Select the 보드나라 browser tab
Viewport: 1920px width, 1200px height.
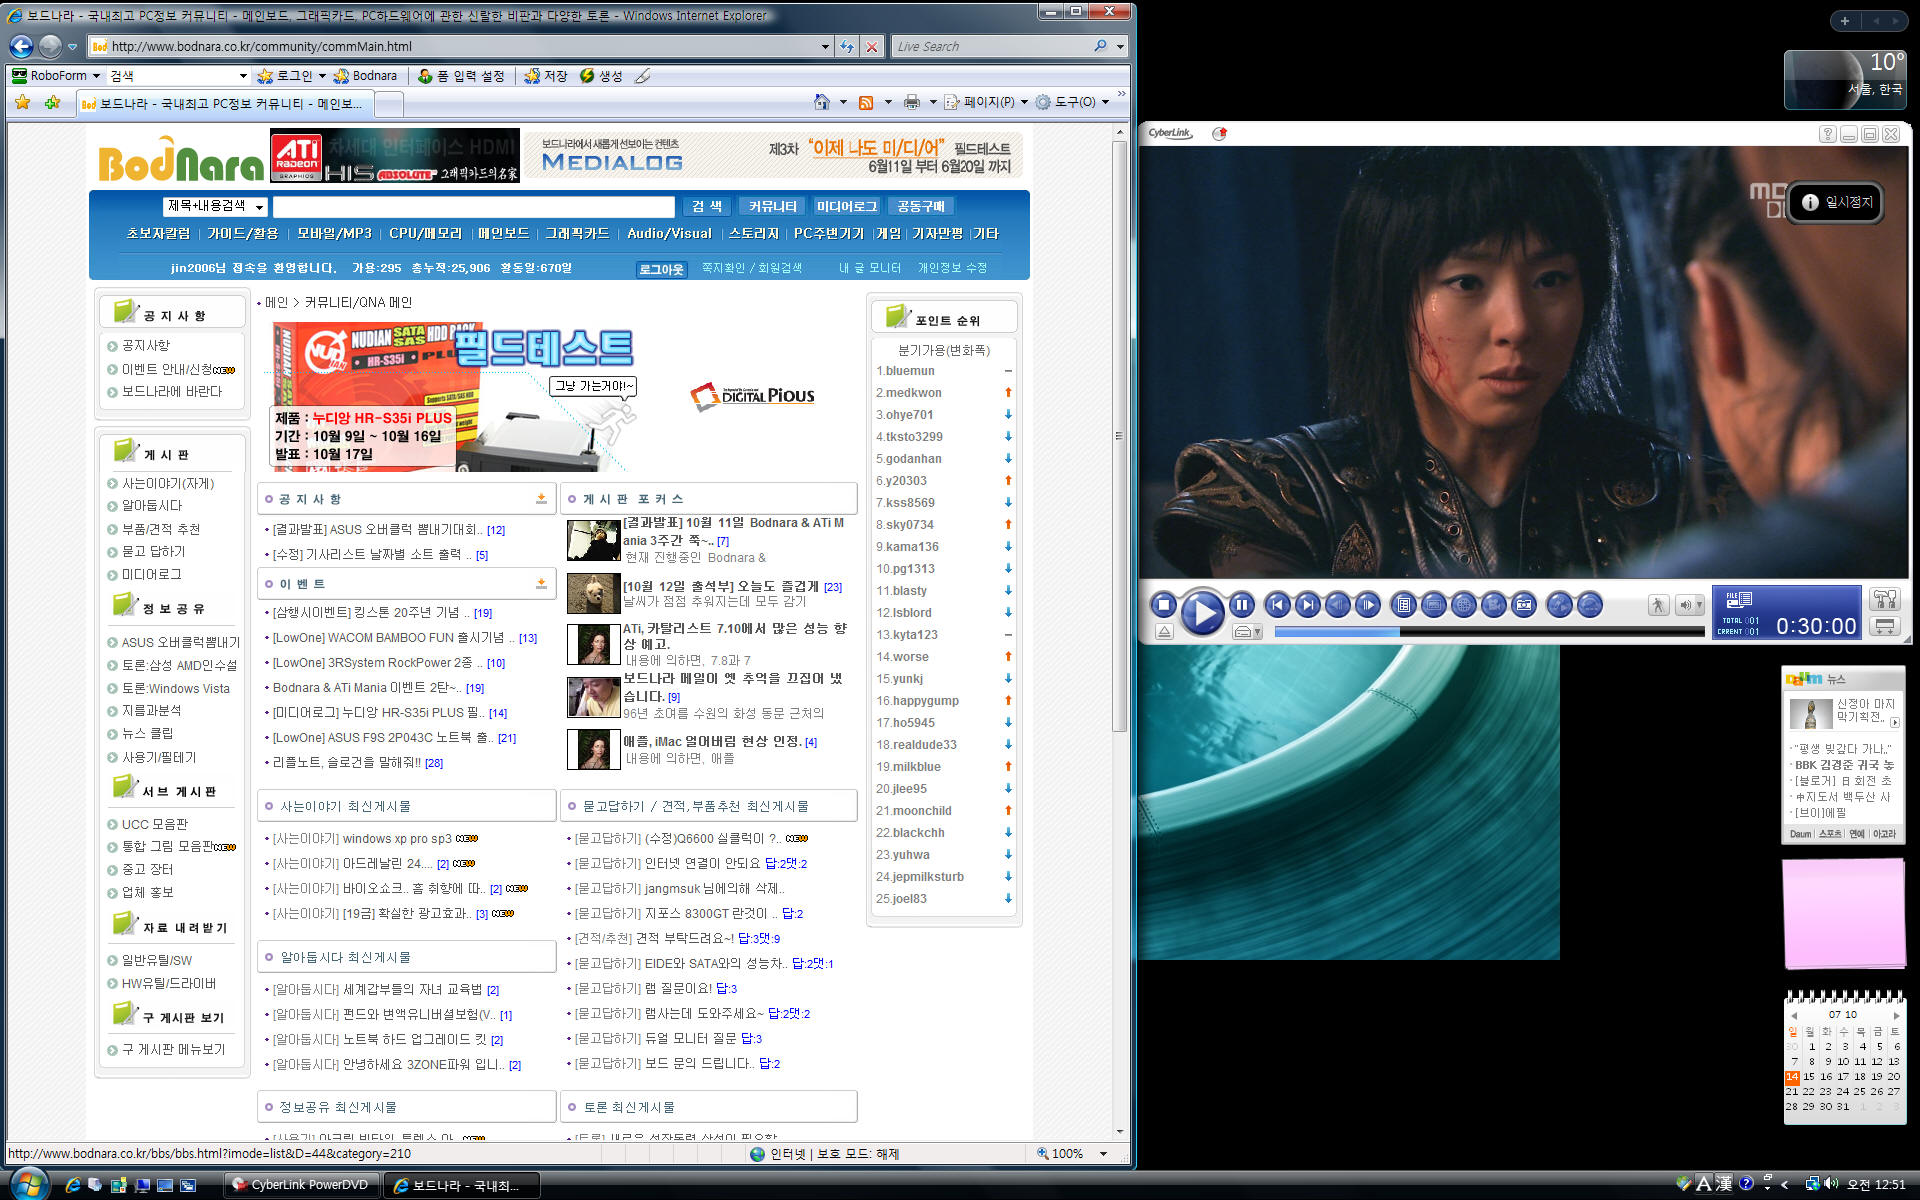tap(225, 104)
